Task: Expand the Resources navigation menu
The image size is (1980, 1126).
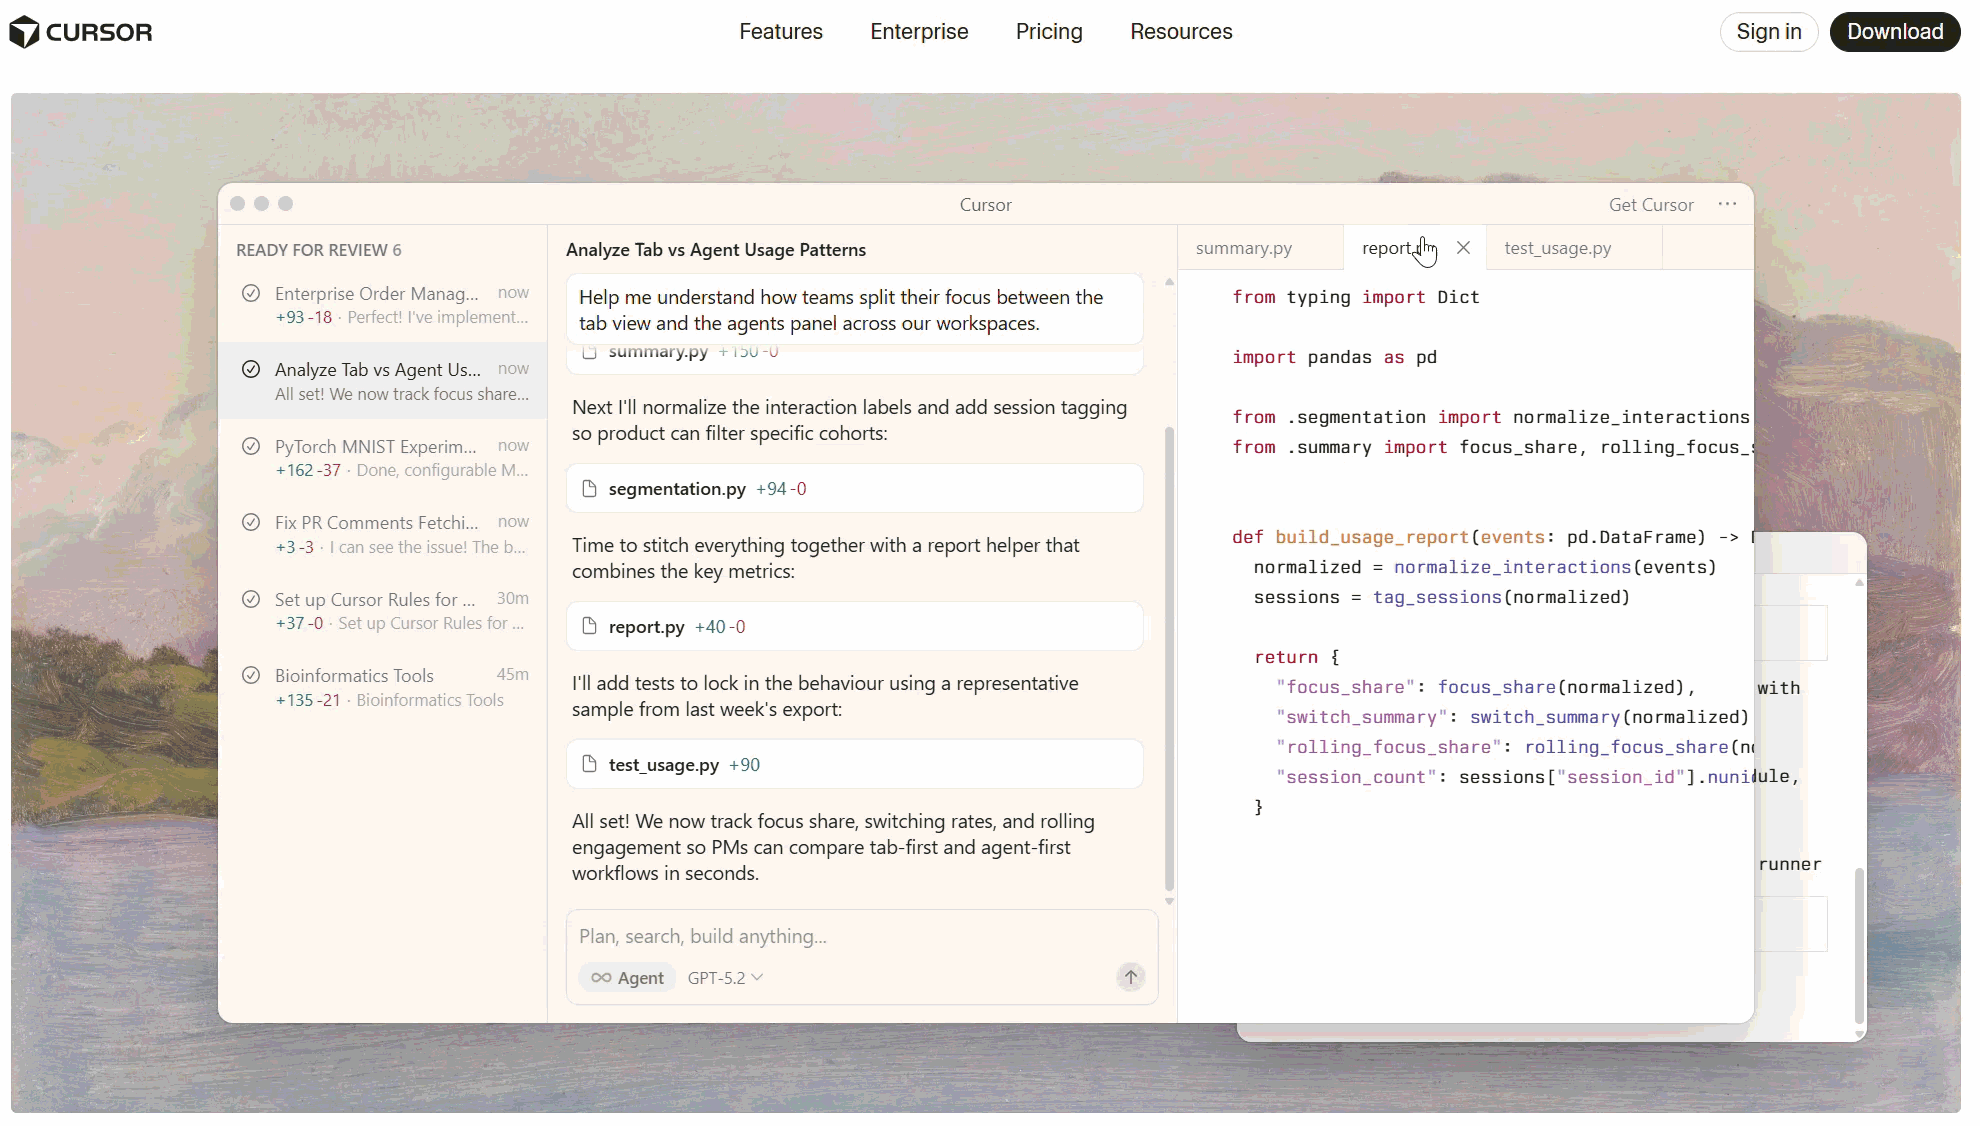Action: point(1181,32)
